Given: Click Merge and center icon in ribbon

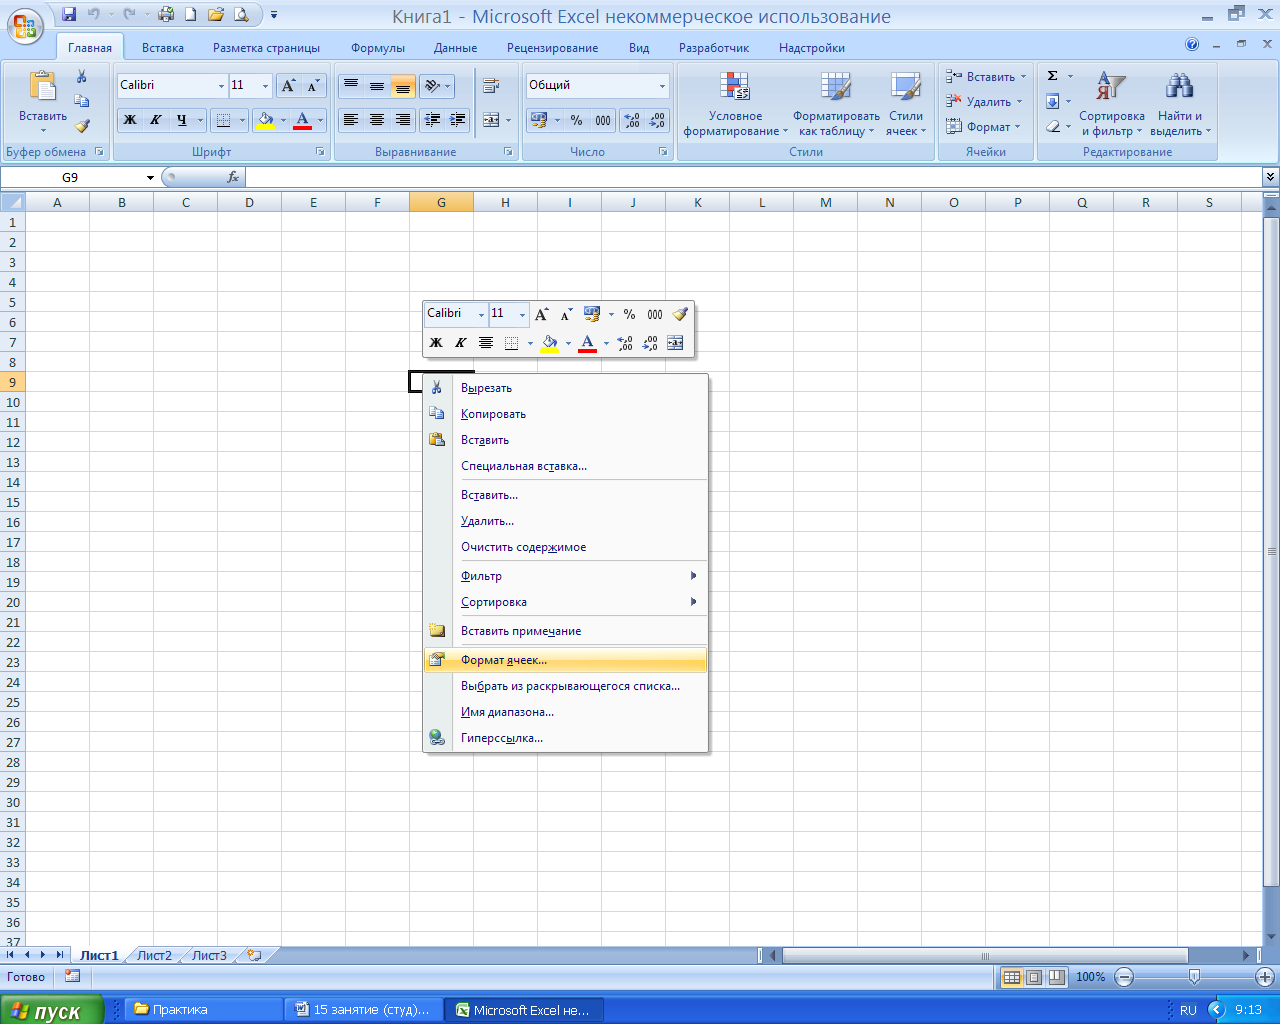Looking at the screenshot, I should (x=491, y=120).
